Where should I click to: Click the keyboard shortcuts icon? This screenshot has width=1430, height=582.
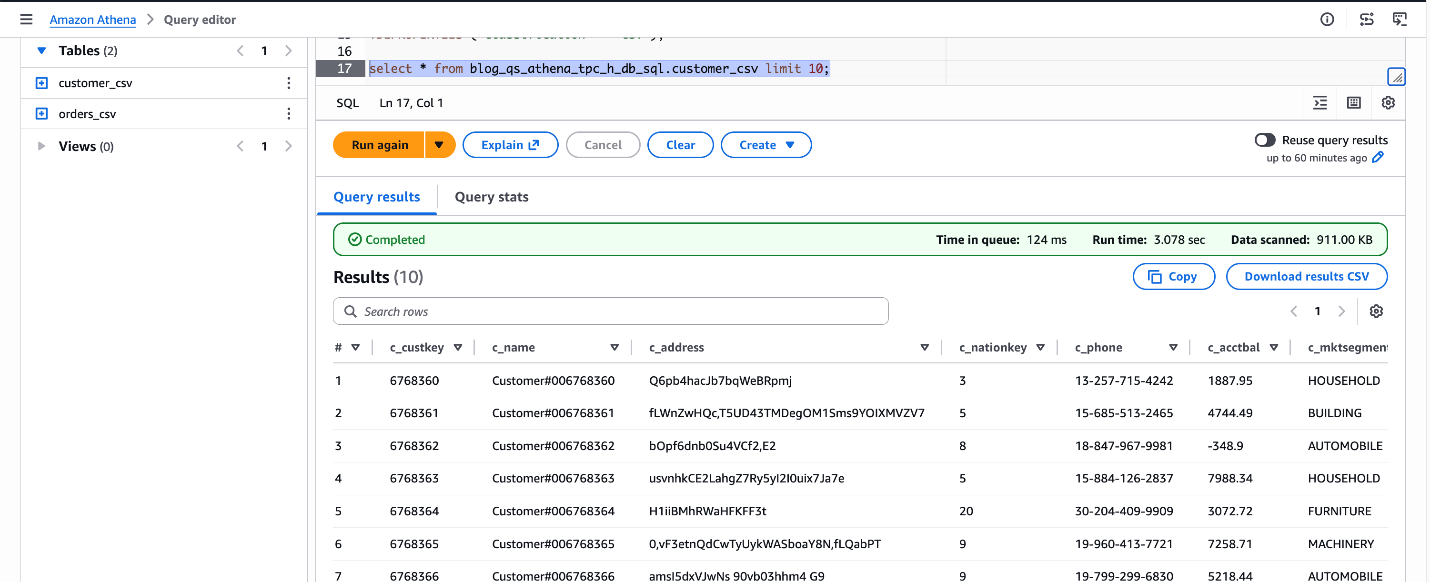1354,103
